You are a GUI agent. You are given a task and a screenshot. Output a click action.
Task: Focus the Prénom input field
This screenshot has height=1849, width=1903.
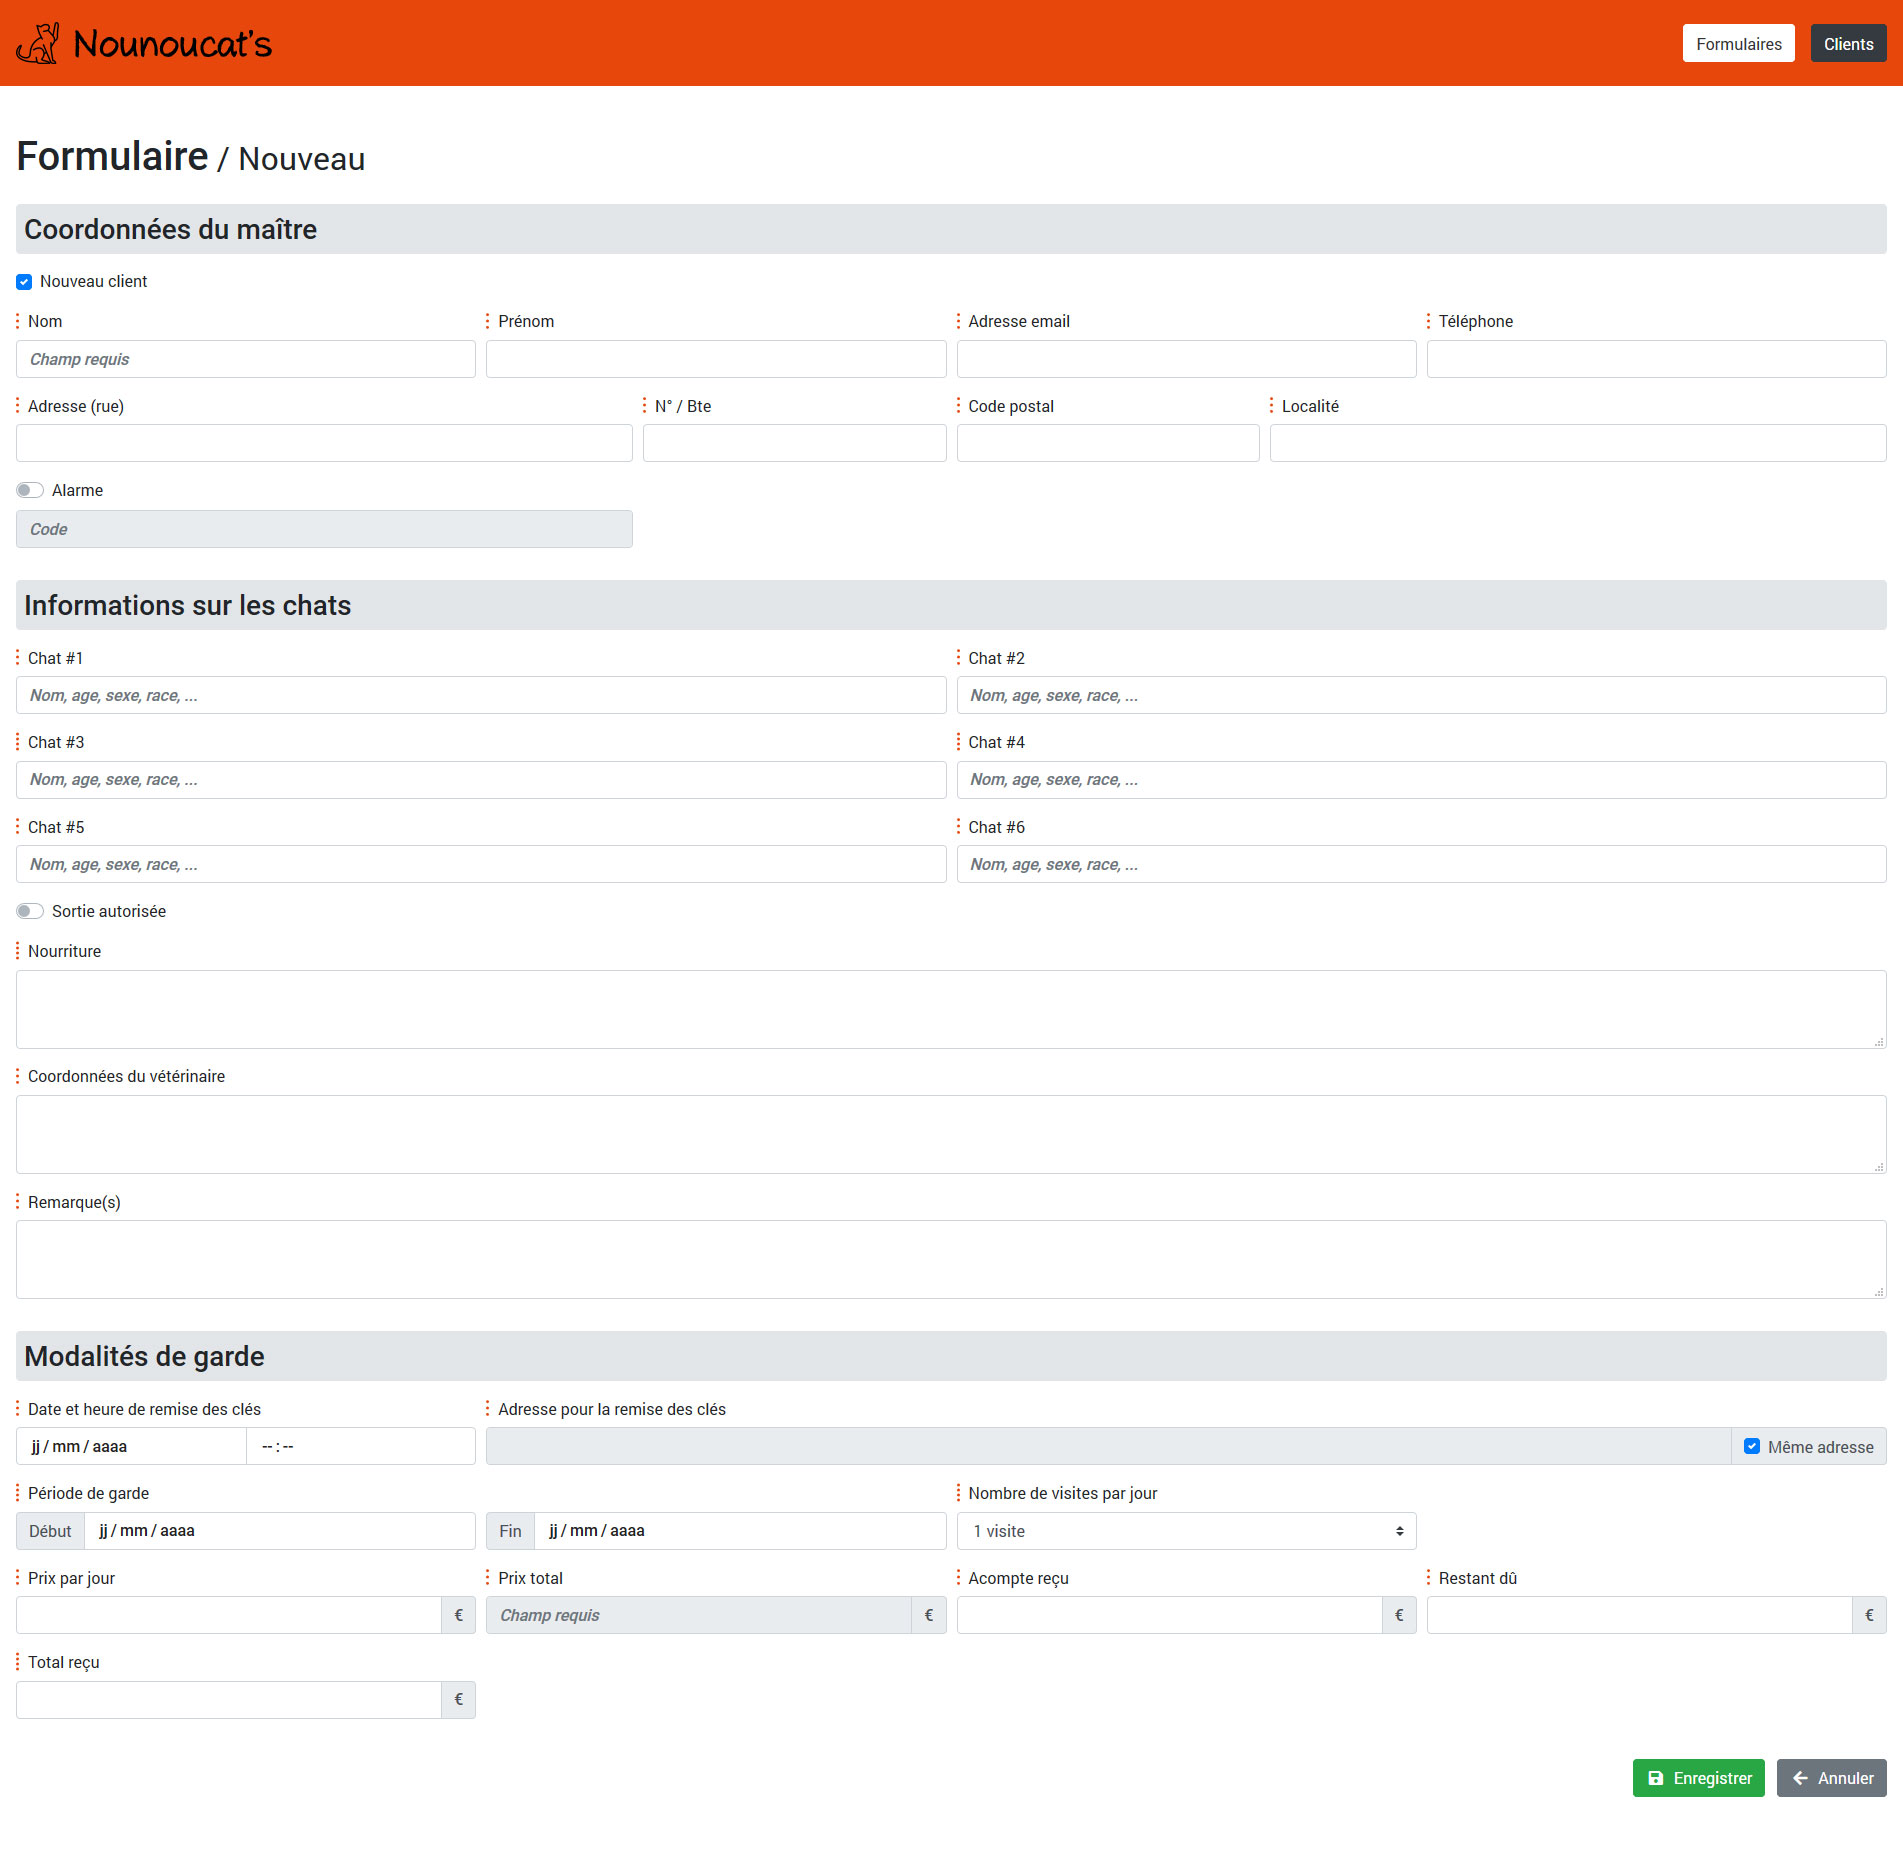716,359
